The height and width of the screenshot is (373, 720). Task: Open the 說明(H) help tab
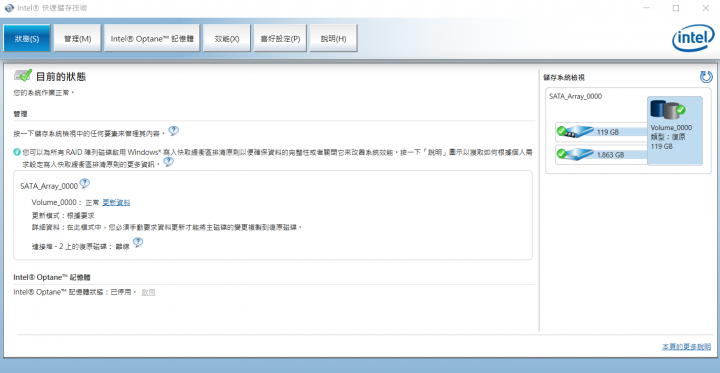click(333, 38)
